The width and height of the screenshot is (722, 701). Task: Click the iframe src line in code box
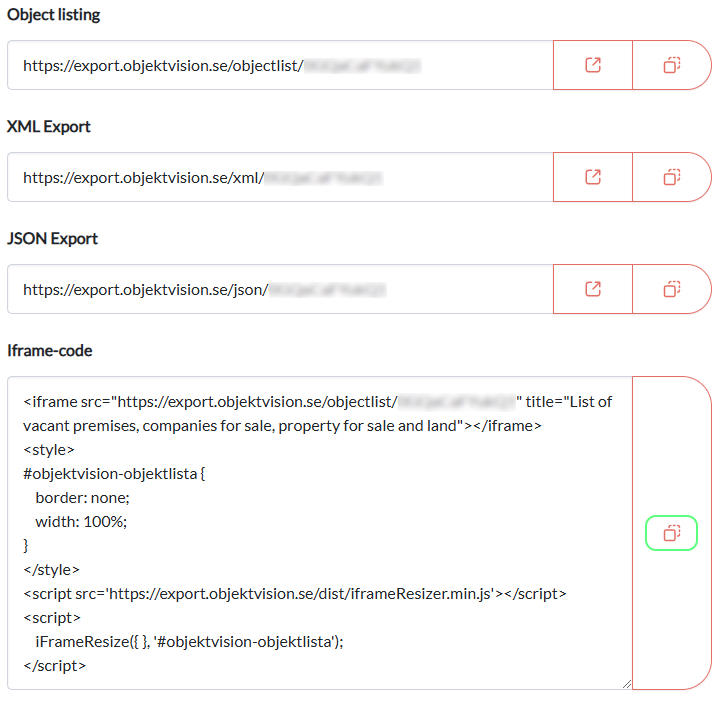(210, 402)
